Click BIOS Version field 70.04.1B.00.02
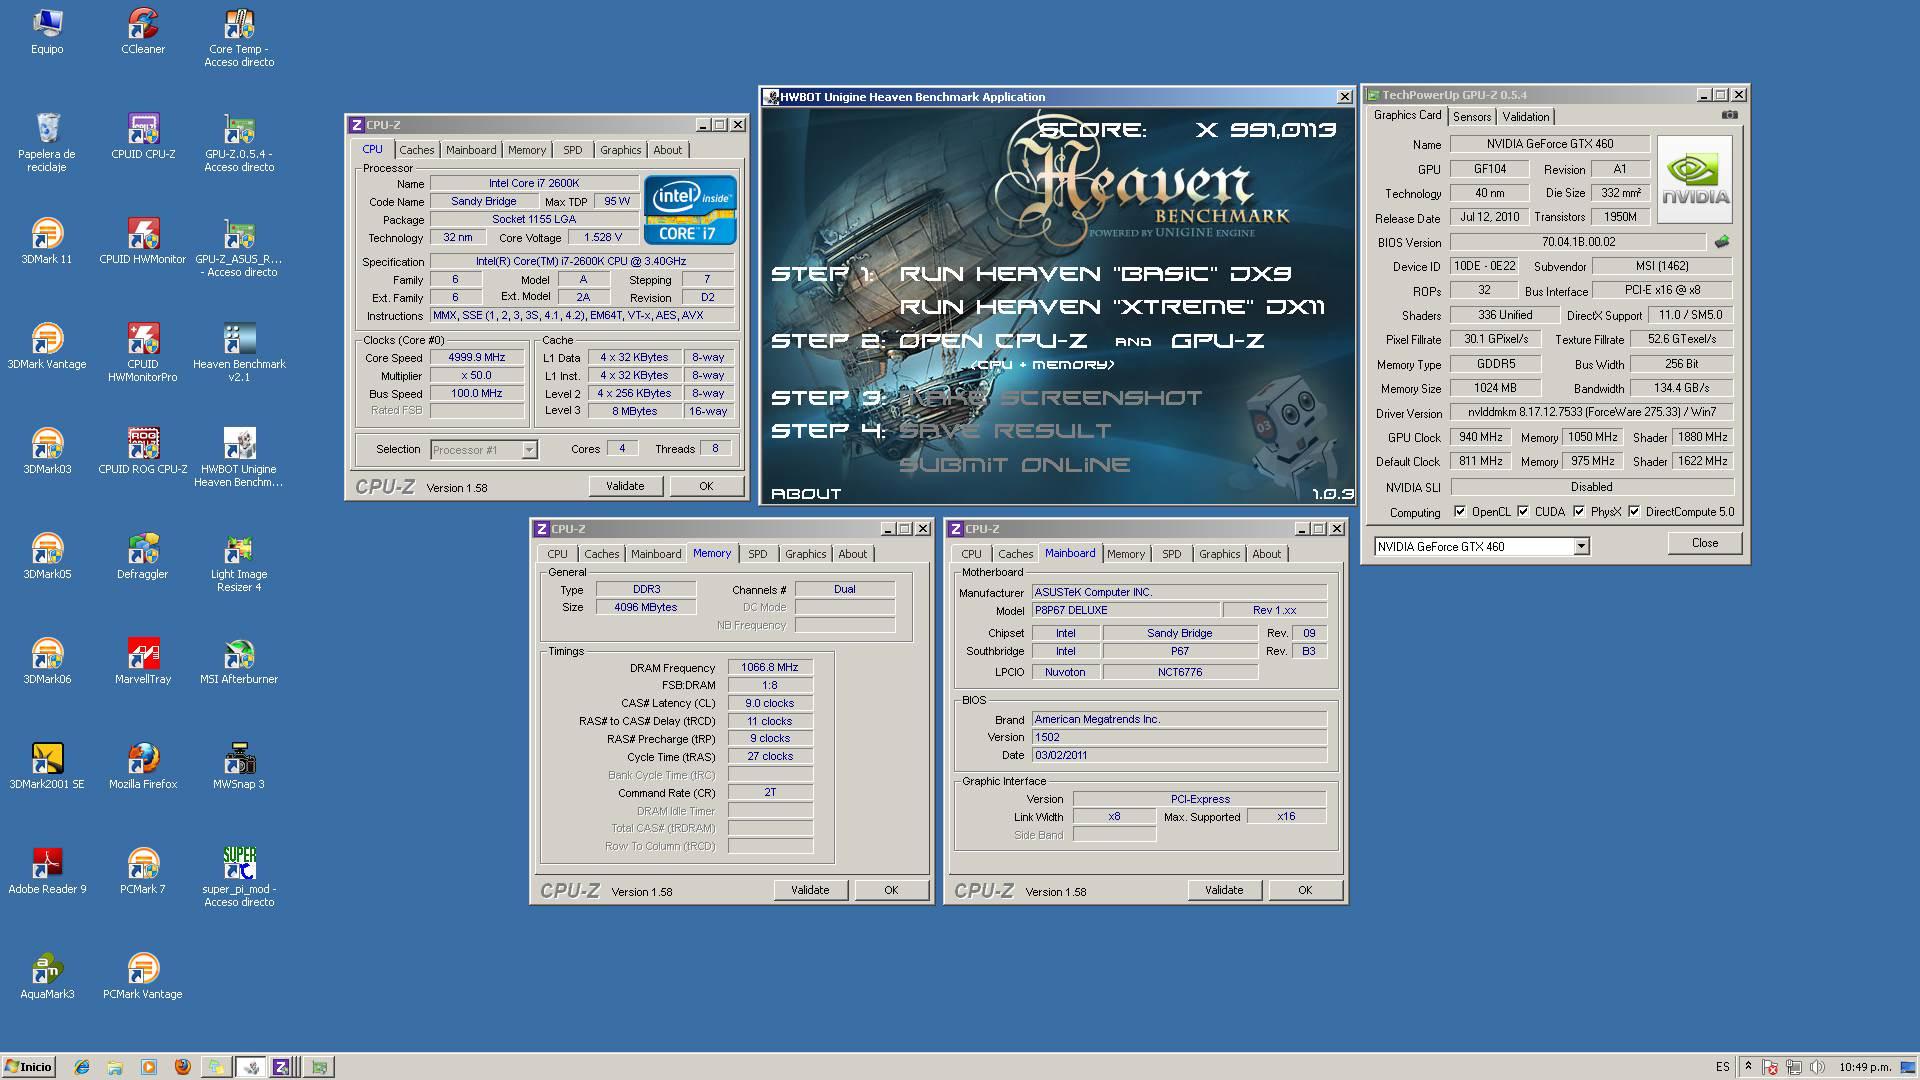 [1578, 242]
